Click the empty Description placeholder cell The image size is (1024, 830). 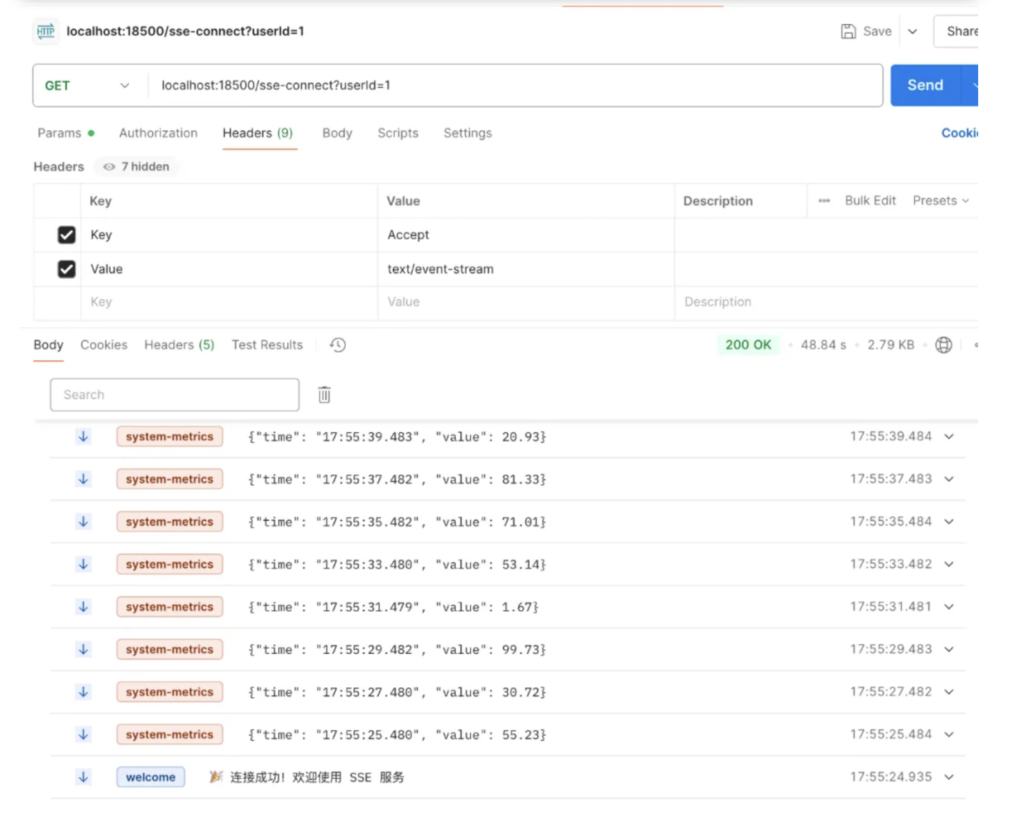[826, 302]
